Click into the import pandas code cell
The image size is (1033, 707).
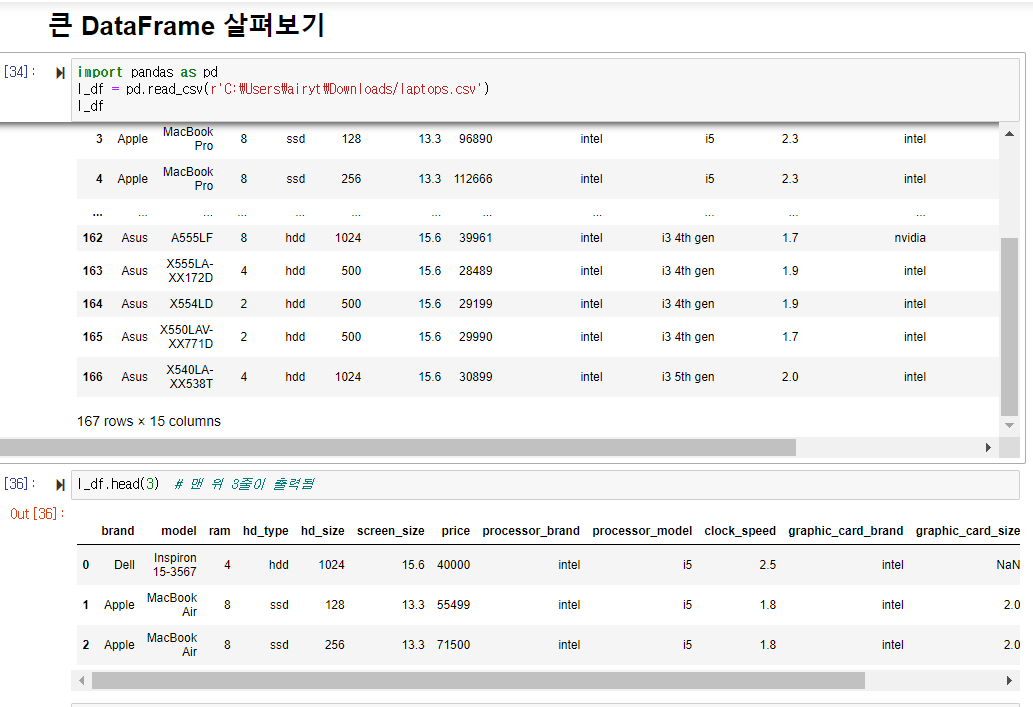click(x=545, y=89)
